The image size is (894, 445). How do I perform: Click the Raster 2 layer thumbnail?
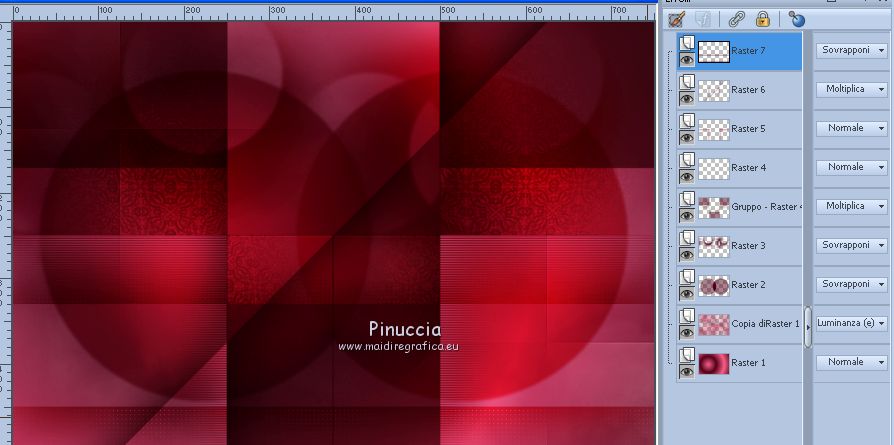tap(714, 285)
